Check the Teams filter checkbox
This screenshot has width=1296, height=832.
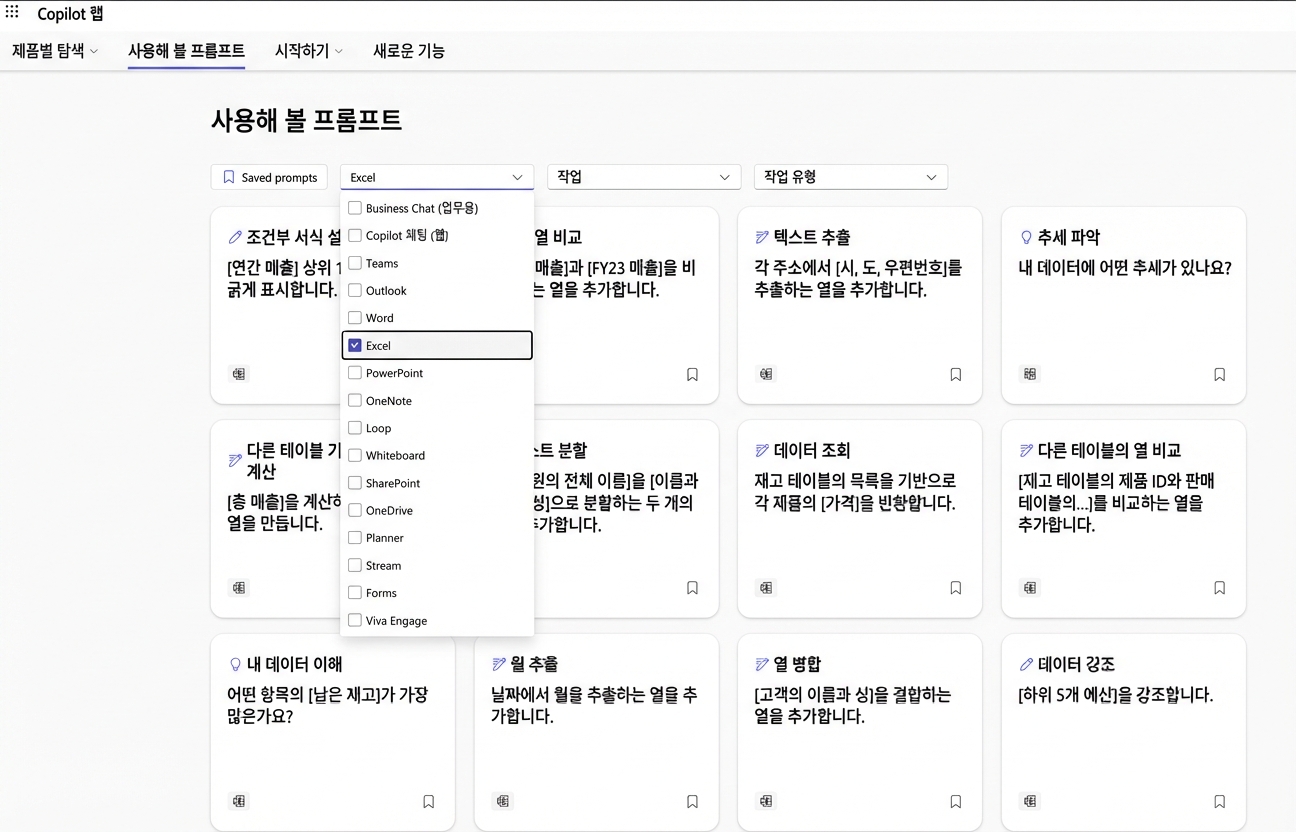(x=354, y=263)
